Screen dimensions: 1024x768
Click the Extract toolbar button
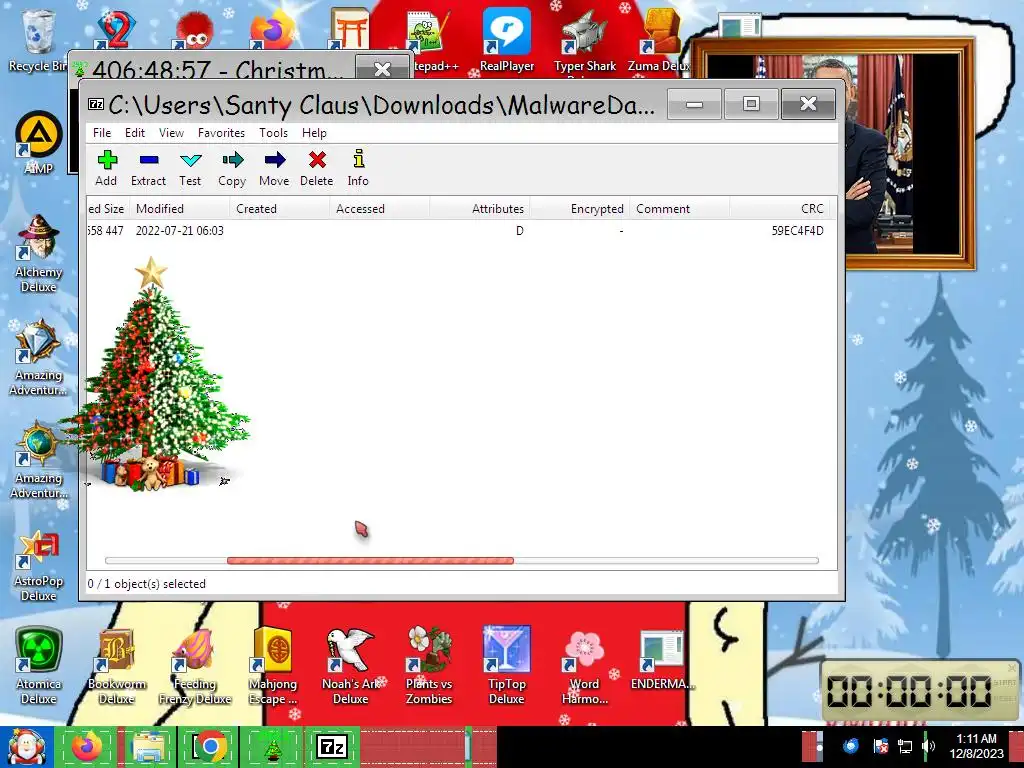pos(148,168)
